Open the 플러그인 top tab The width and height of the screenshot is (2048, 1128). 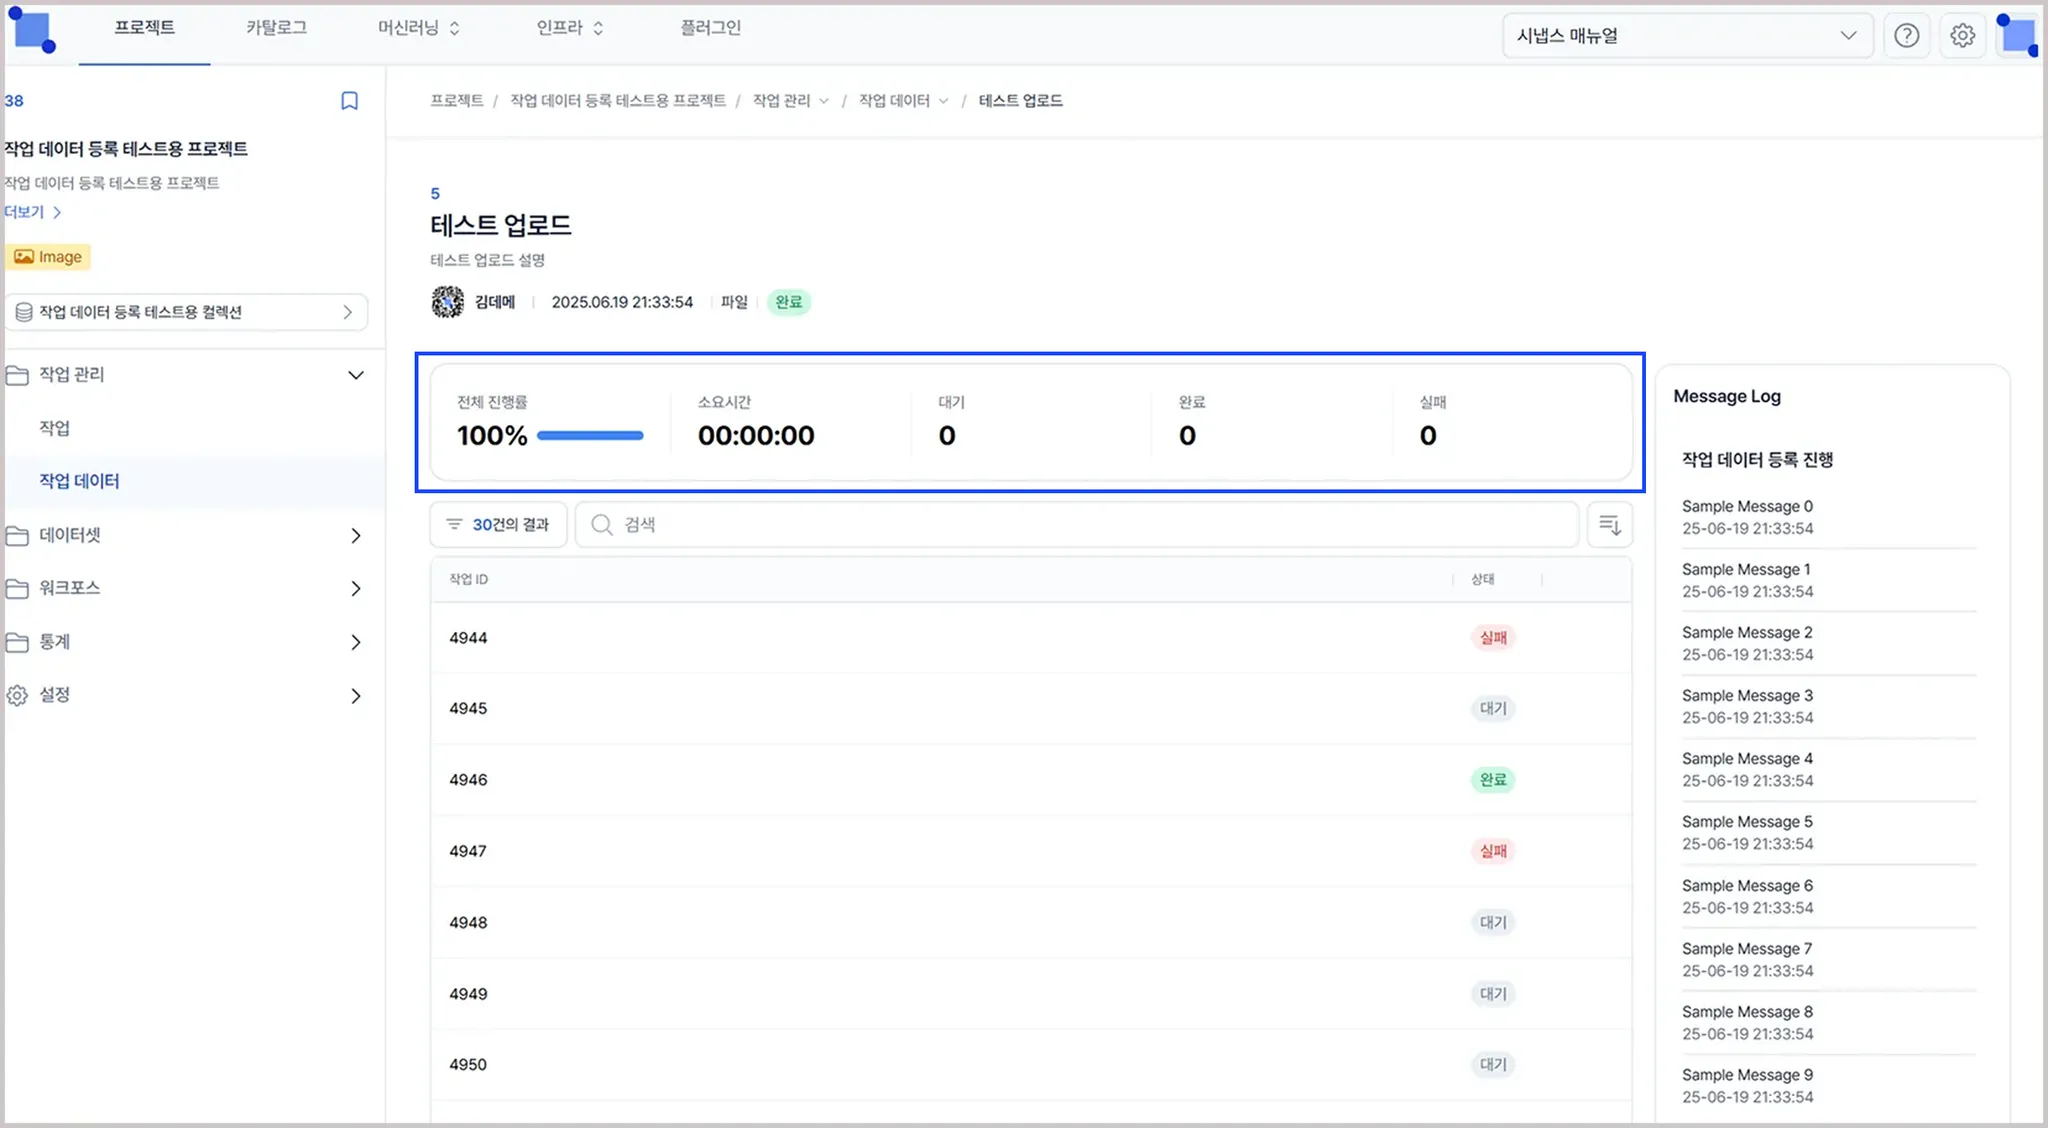tap(710, 28)
